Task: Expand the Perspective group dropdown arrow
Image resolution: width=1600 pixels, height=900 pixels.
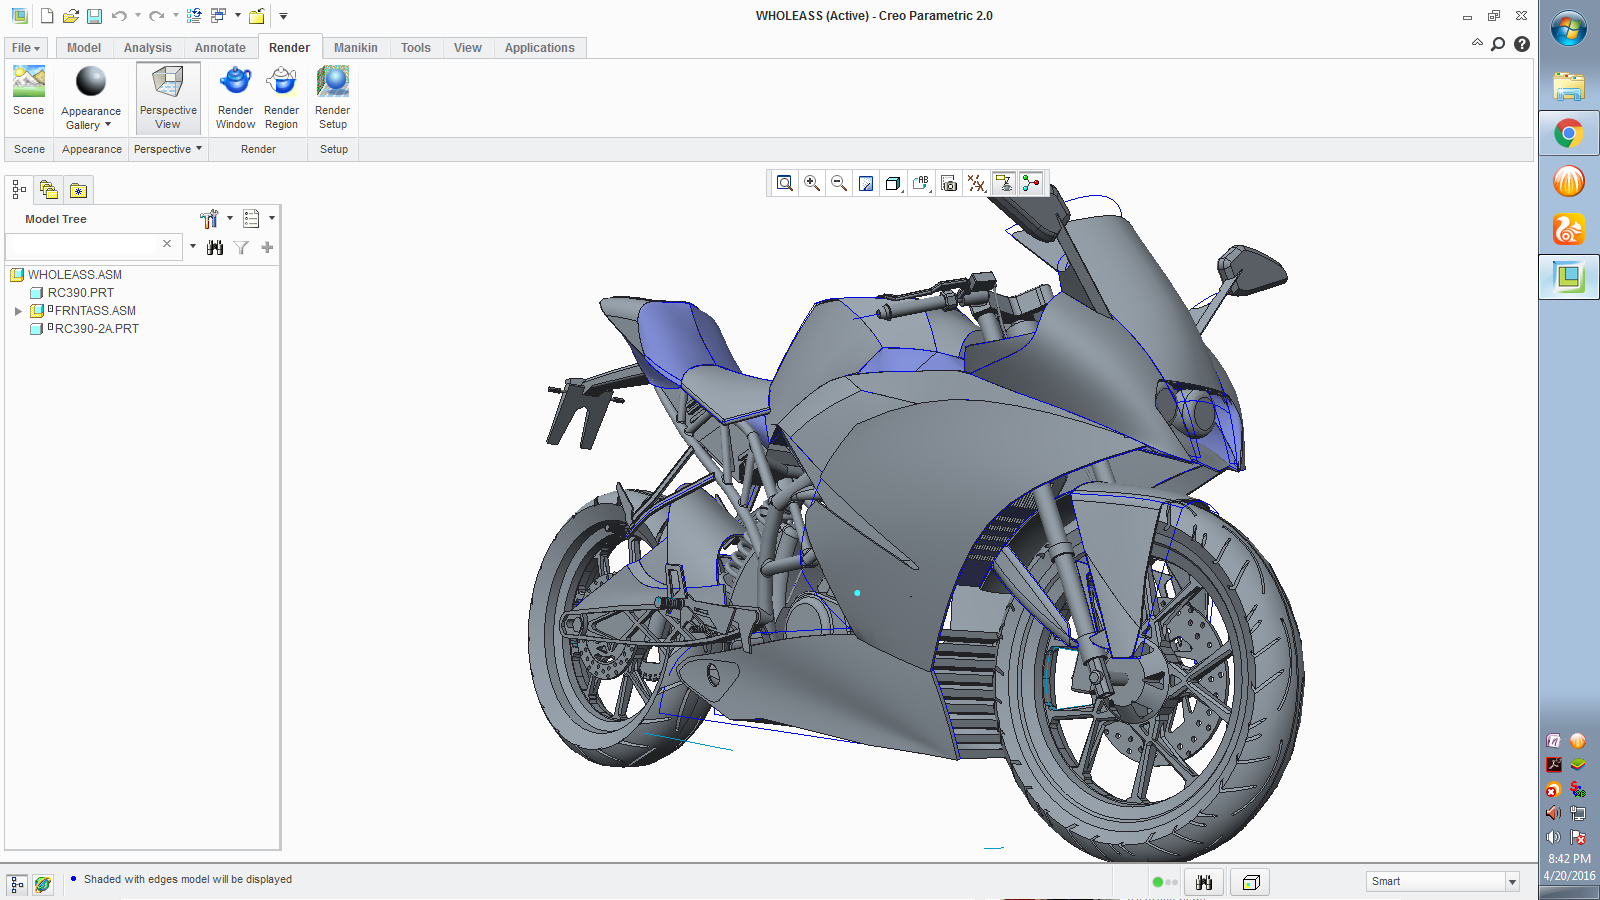Action: (x=199, y=148)
